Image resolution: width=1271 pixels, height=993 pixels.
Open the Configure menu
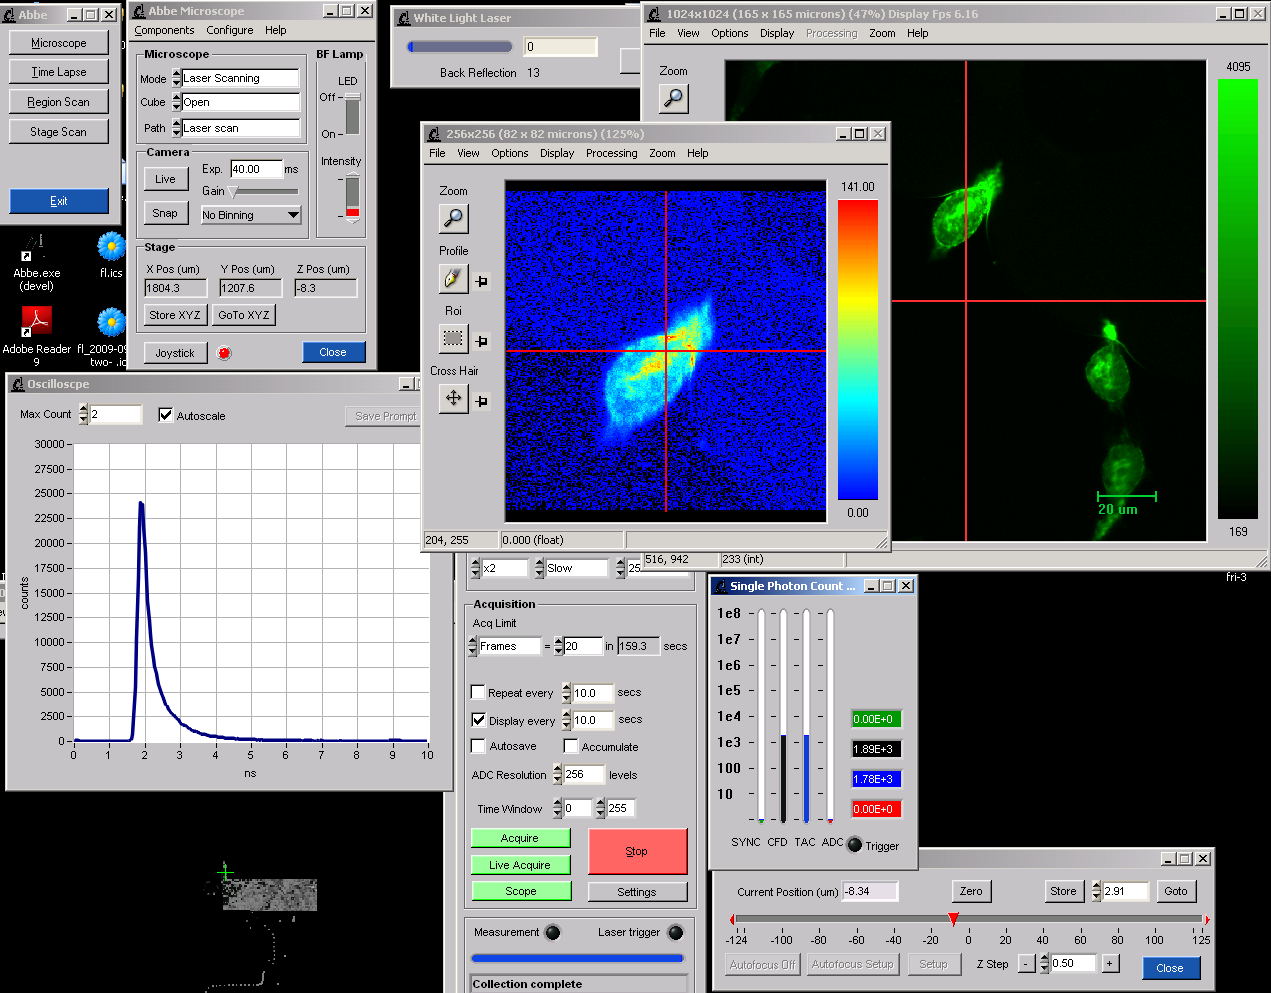coord(230,30)
